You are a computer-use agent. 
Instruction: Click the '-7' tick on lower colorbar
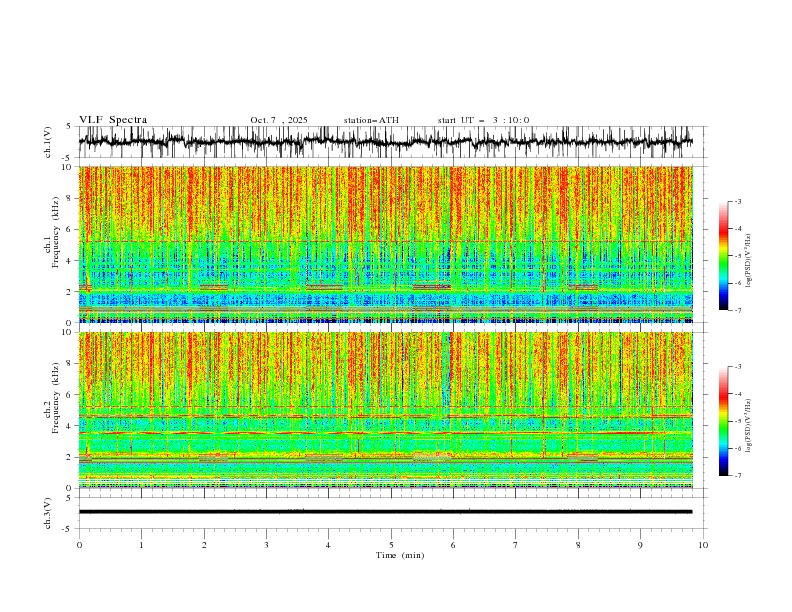click(738, 476)
